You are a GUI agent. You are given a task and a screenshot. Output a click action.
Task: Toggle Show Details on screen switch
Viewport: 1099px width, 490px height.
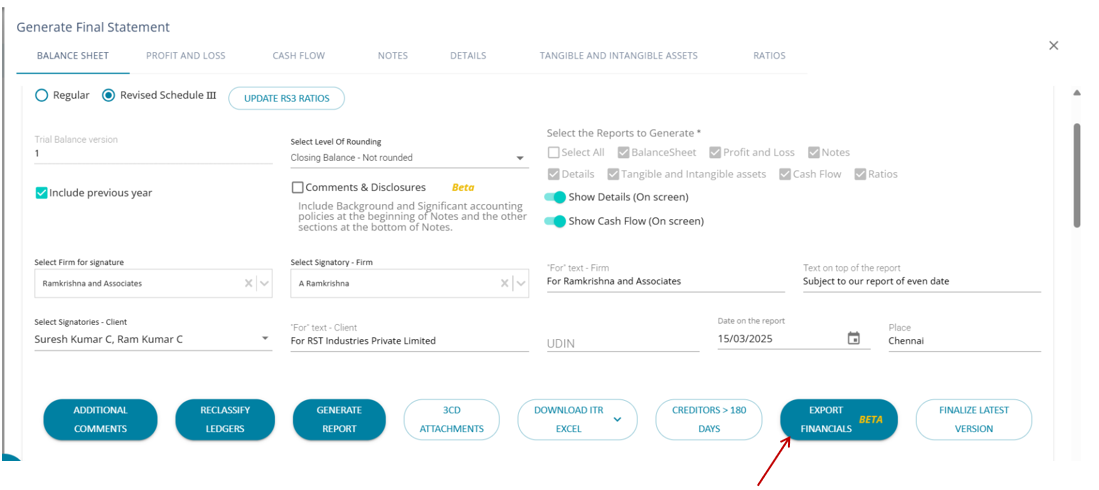[x=556, y=197]
